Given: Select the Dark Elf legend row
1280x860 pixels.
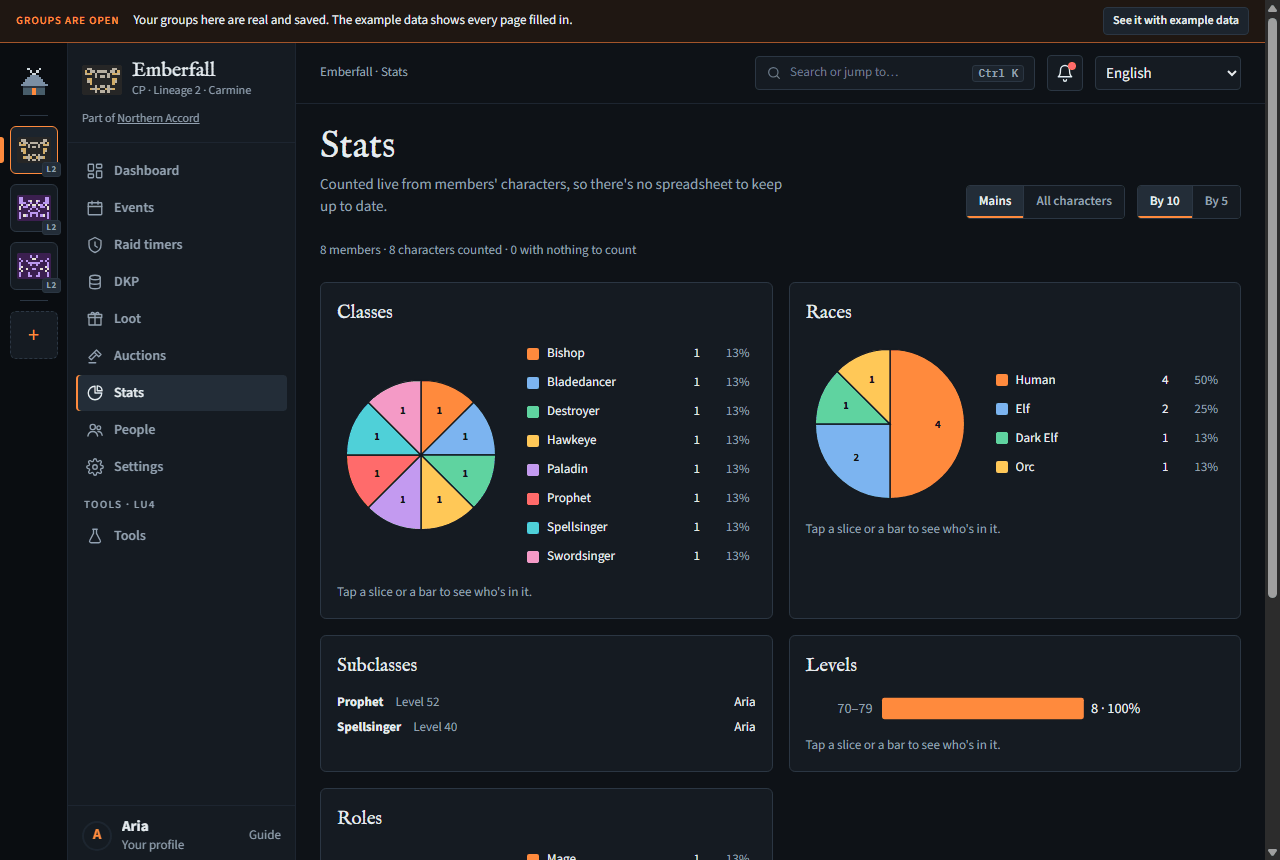Looking at the screenshot, I should (x=1107, y=438).
